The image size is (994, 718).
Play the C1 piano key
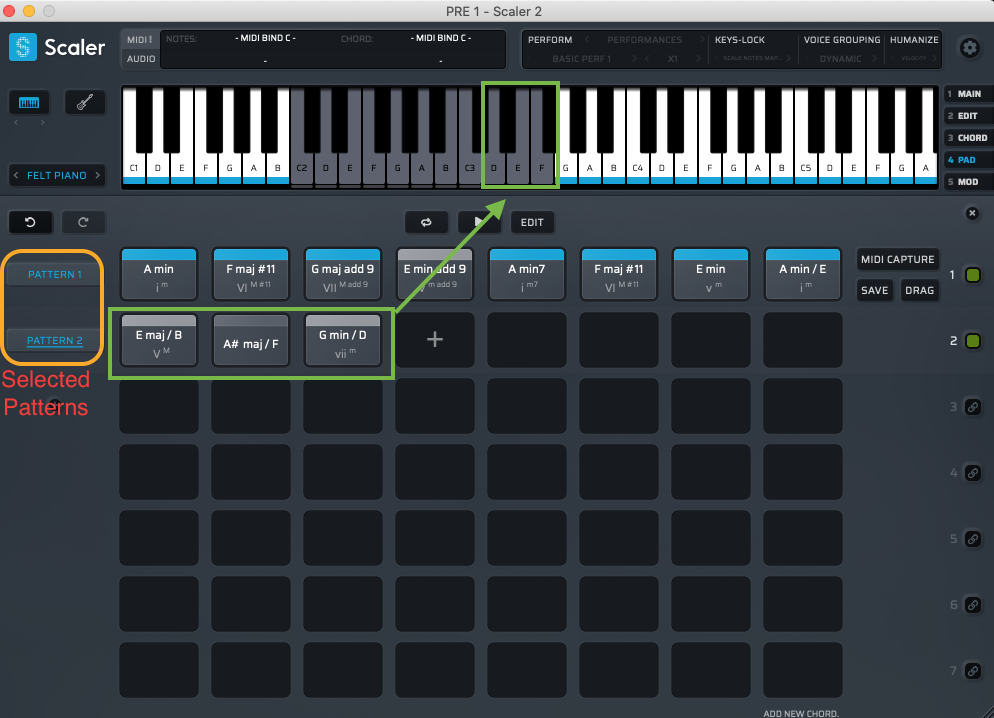(x=134, y=169)
